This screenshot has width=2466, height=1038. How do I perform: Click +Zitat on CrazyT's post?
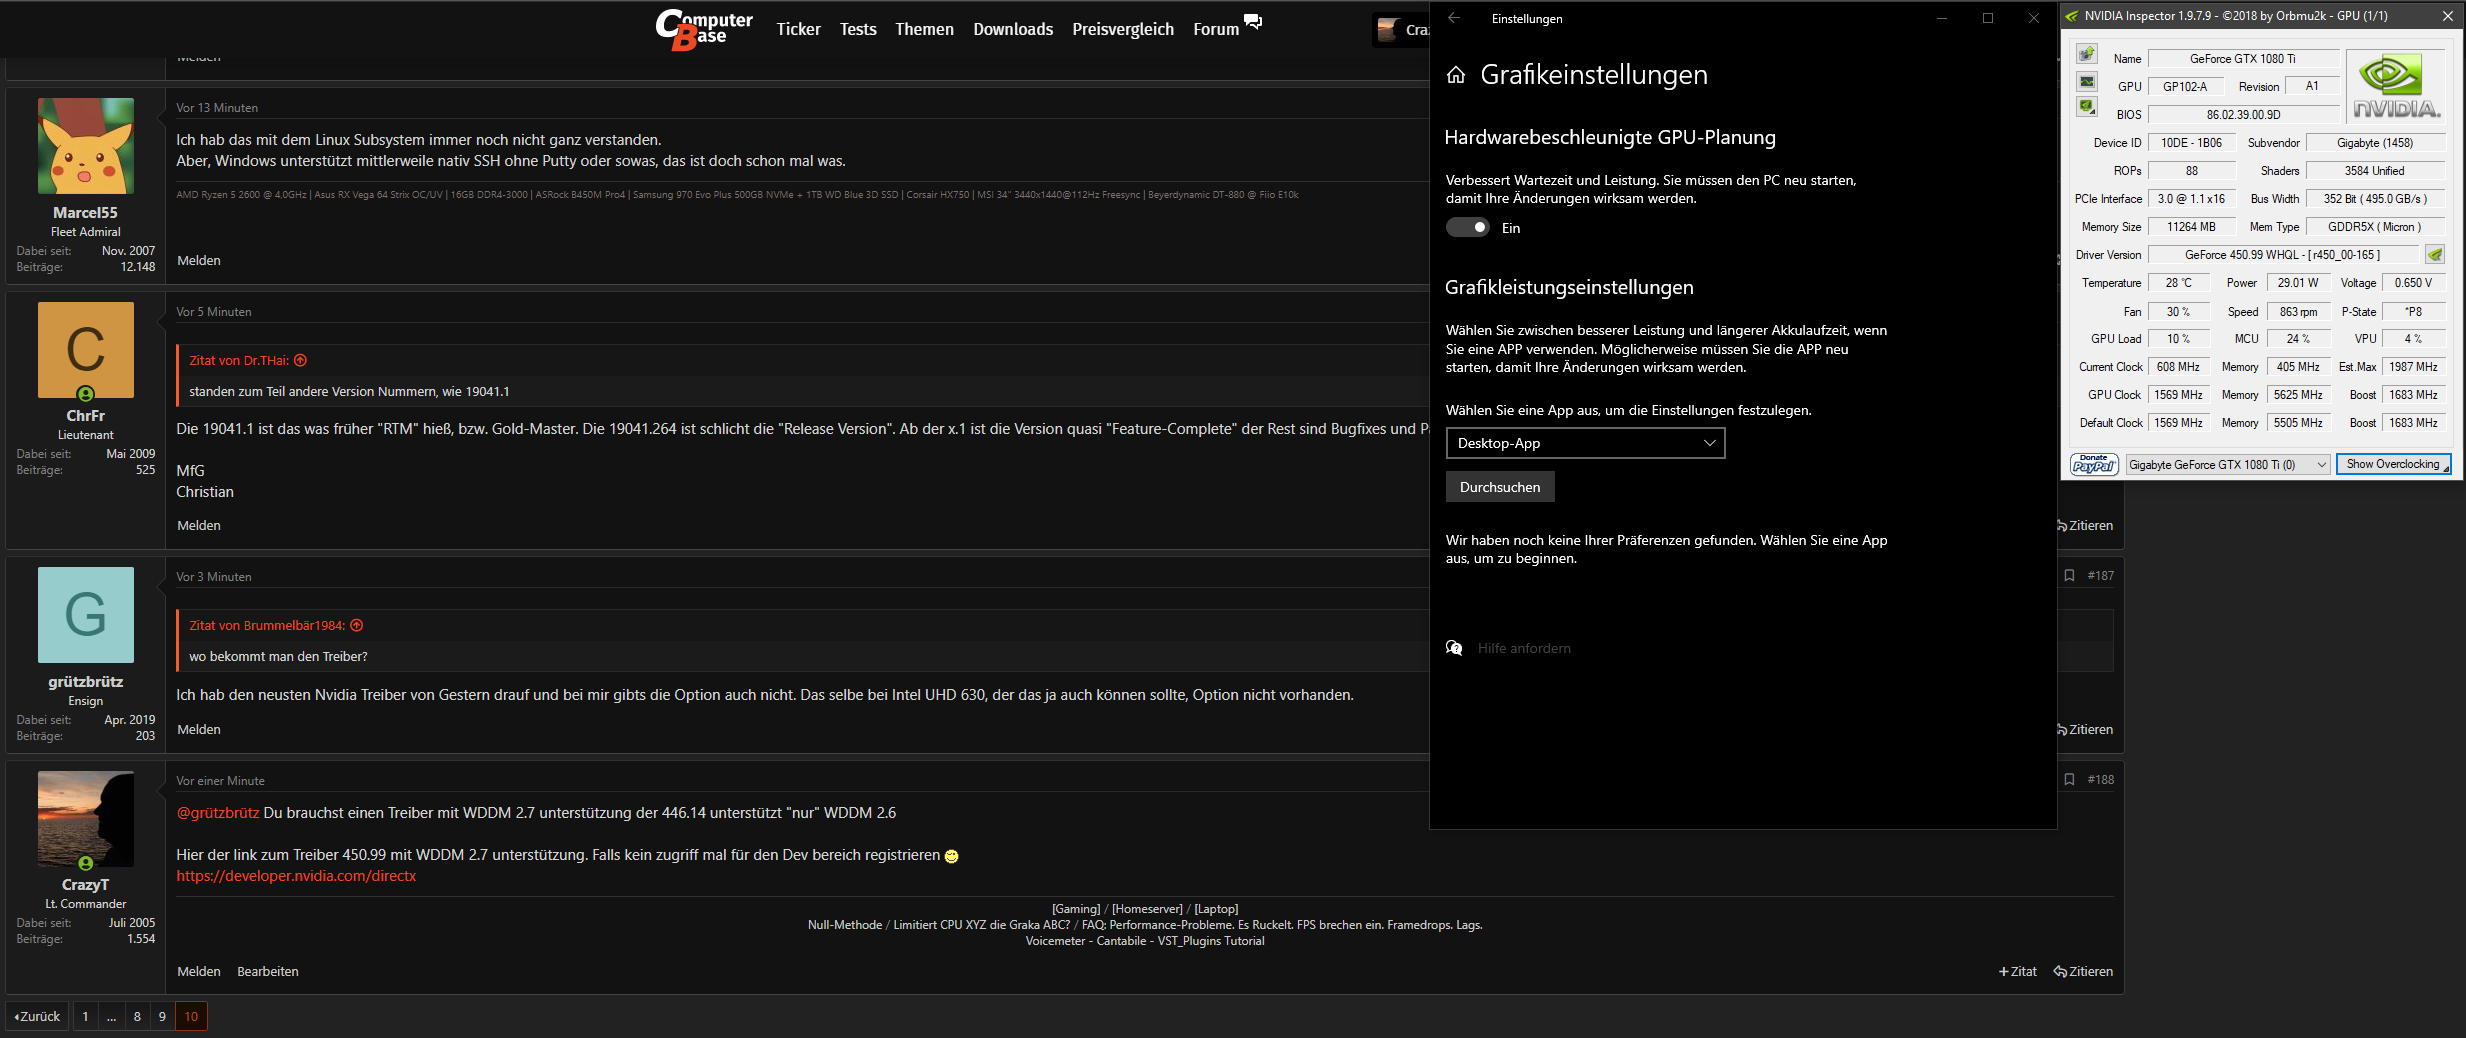pos(2017,971)
